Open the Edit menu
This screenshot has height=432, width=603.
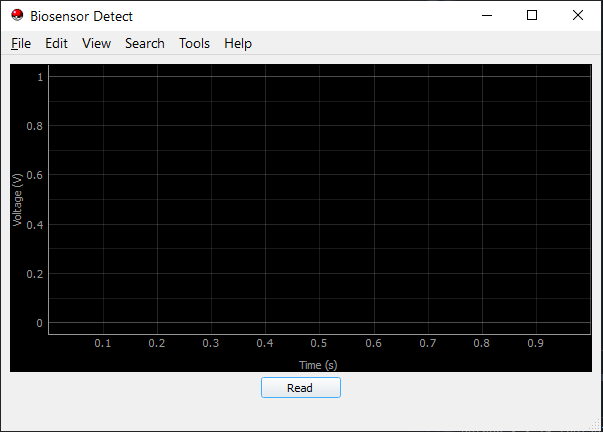[x=56, y=43]
